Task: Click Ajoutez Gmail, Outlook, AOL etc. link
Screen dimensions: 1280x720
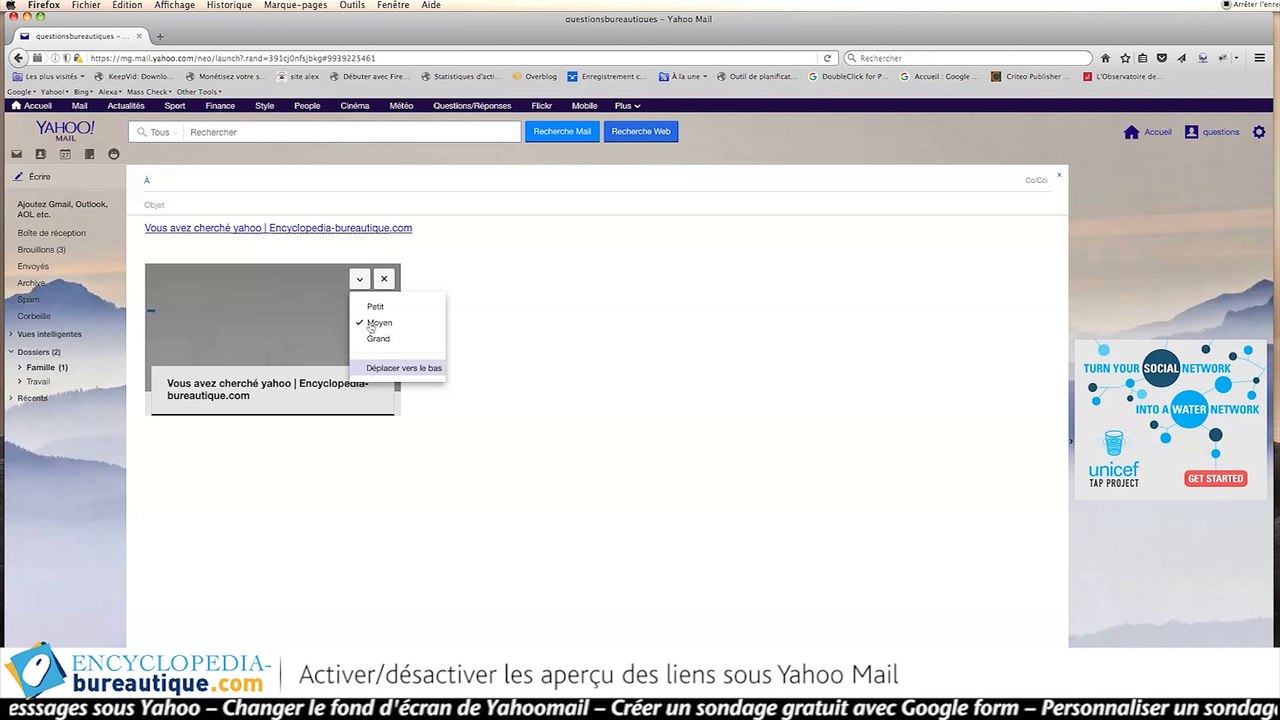Action: coord(62,209)
